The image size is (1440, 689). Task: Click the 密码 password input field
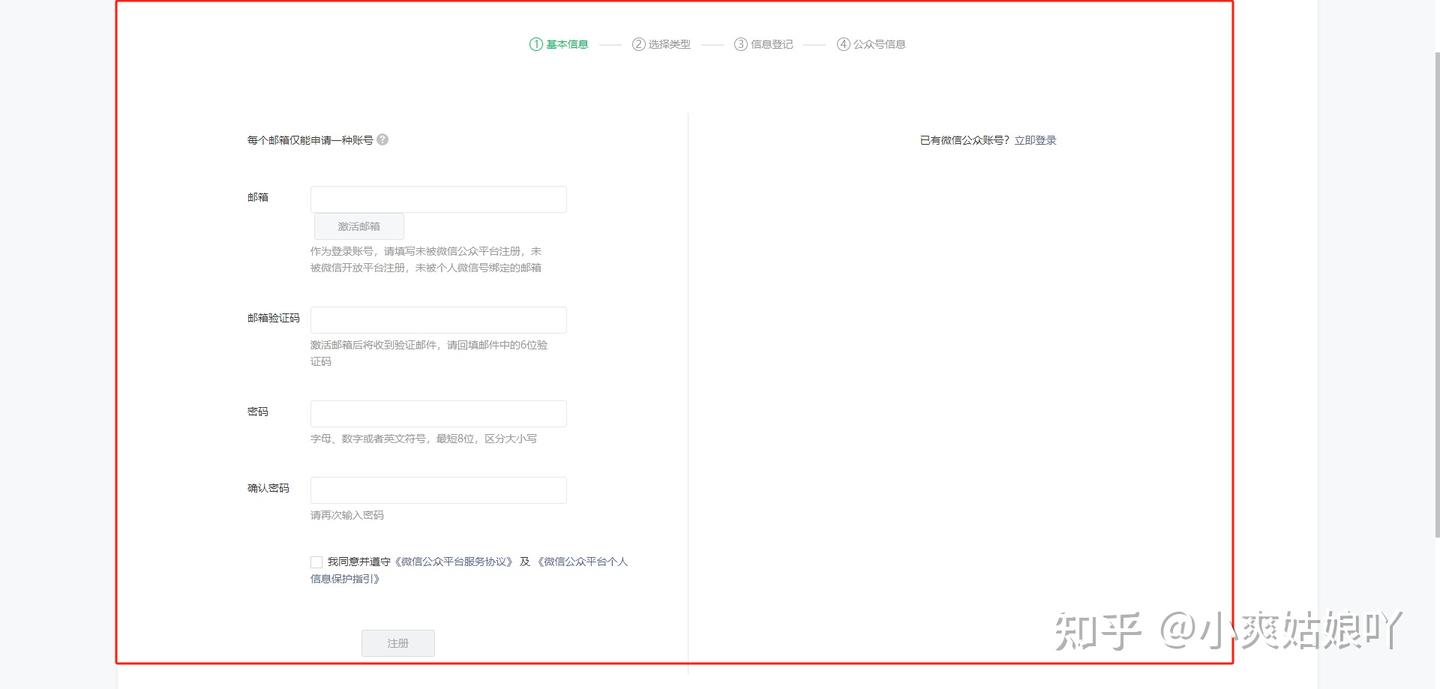coord(438,414)
